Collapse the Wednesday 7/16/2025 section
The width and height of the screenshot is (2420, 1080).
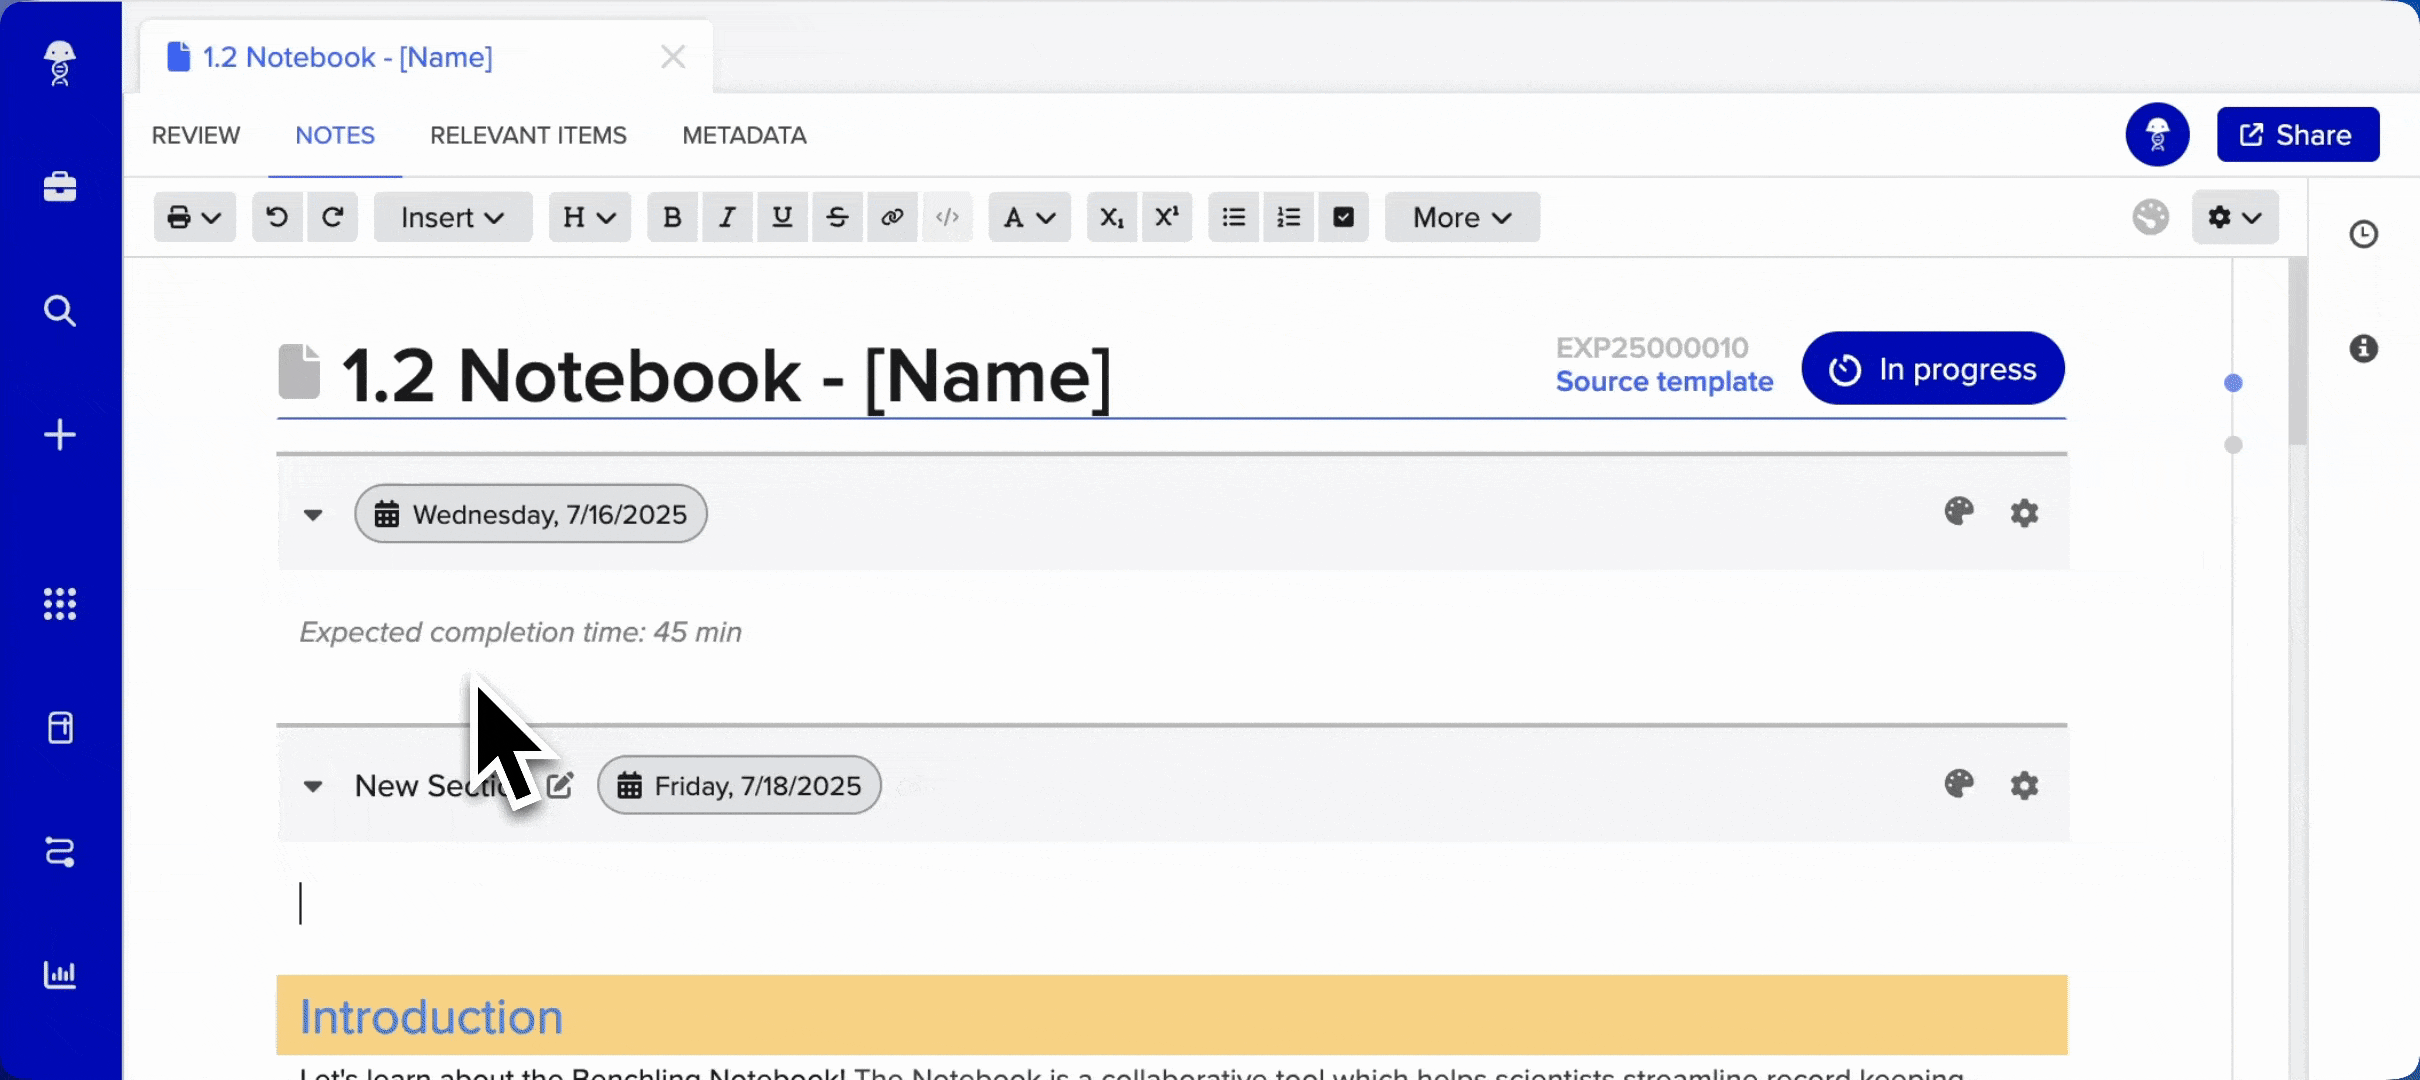tap(313, 515)
